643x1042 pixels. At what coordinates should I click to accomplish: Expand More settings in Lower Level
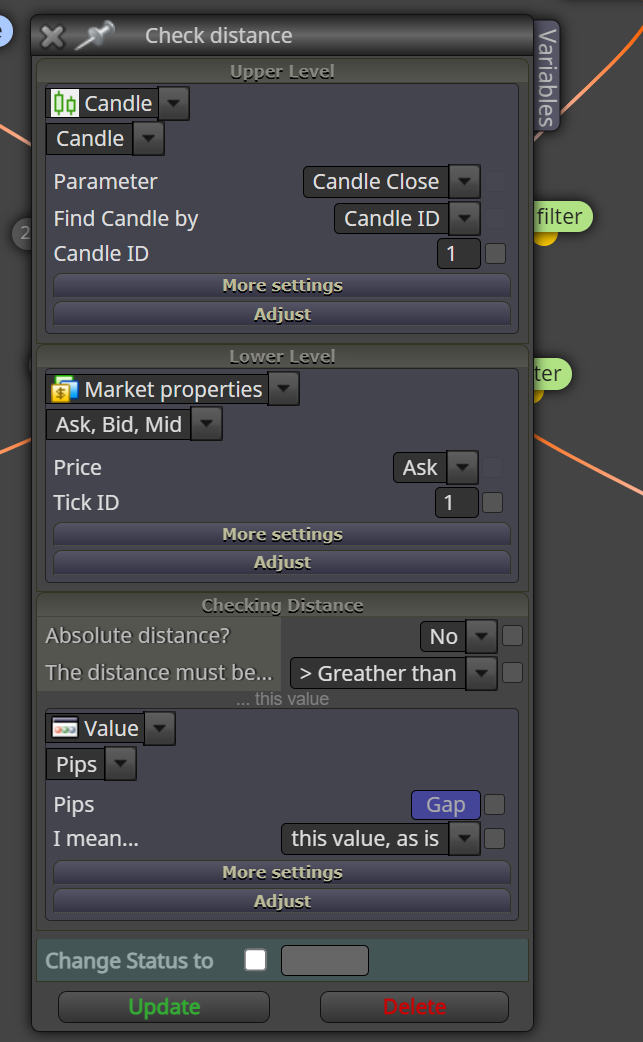click(x=282, y=534)
